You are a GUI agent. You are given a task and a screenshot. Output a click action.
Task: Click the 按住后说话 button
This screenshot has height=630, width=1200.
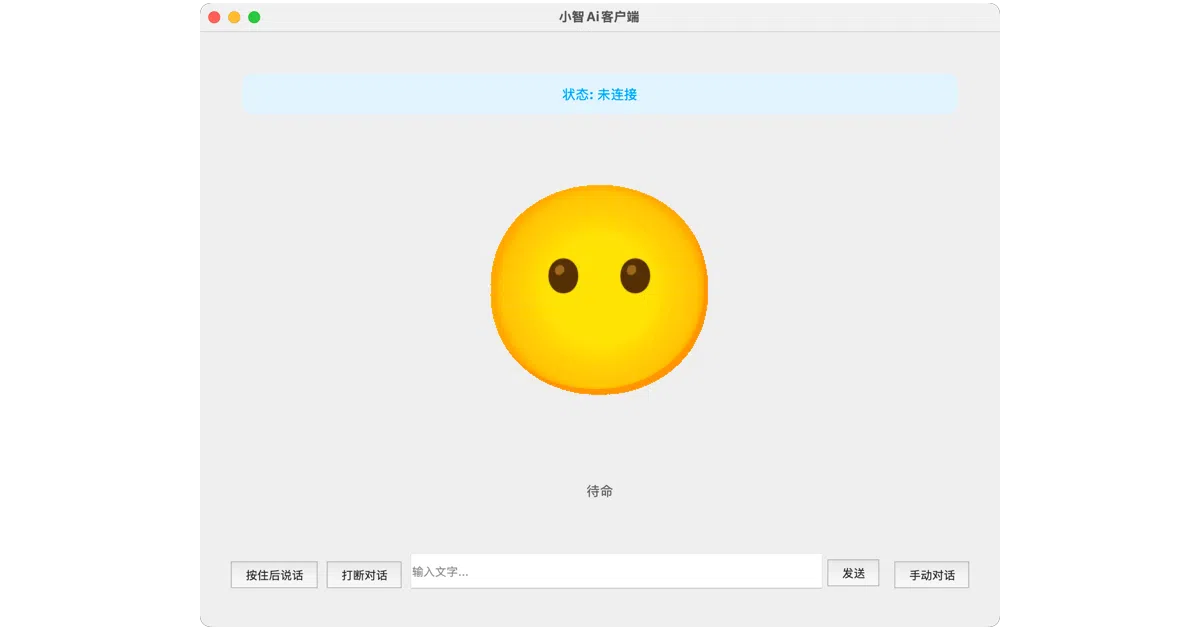(x=274, y=575)
